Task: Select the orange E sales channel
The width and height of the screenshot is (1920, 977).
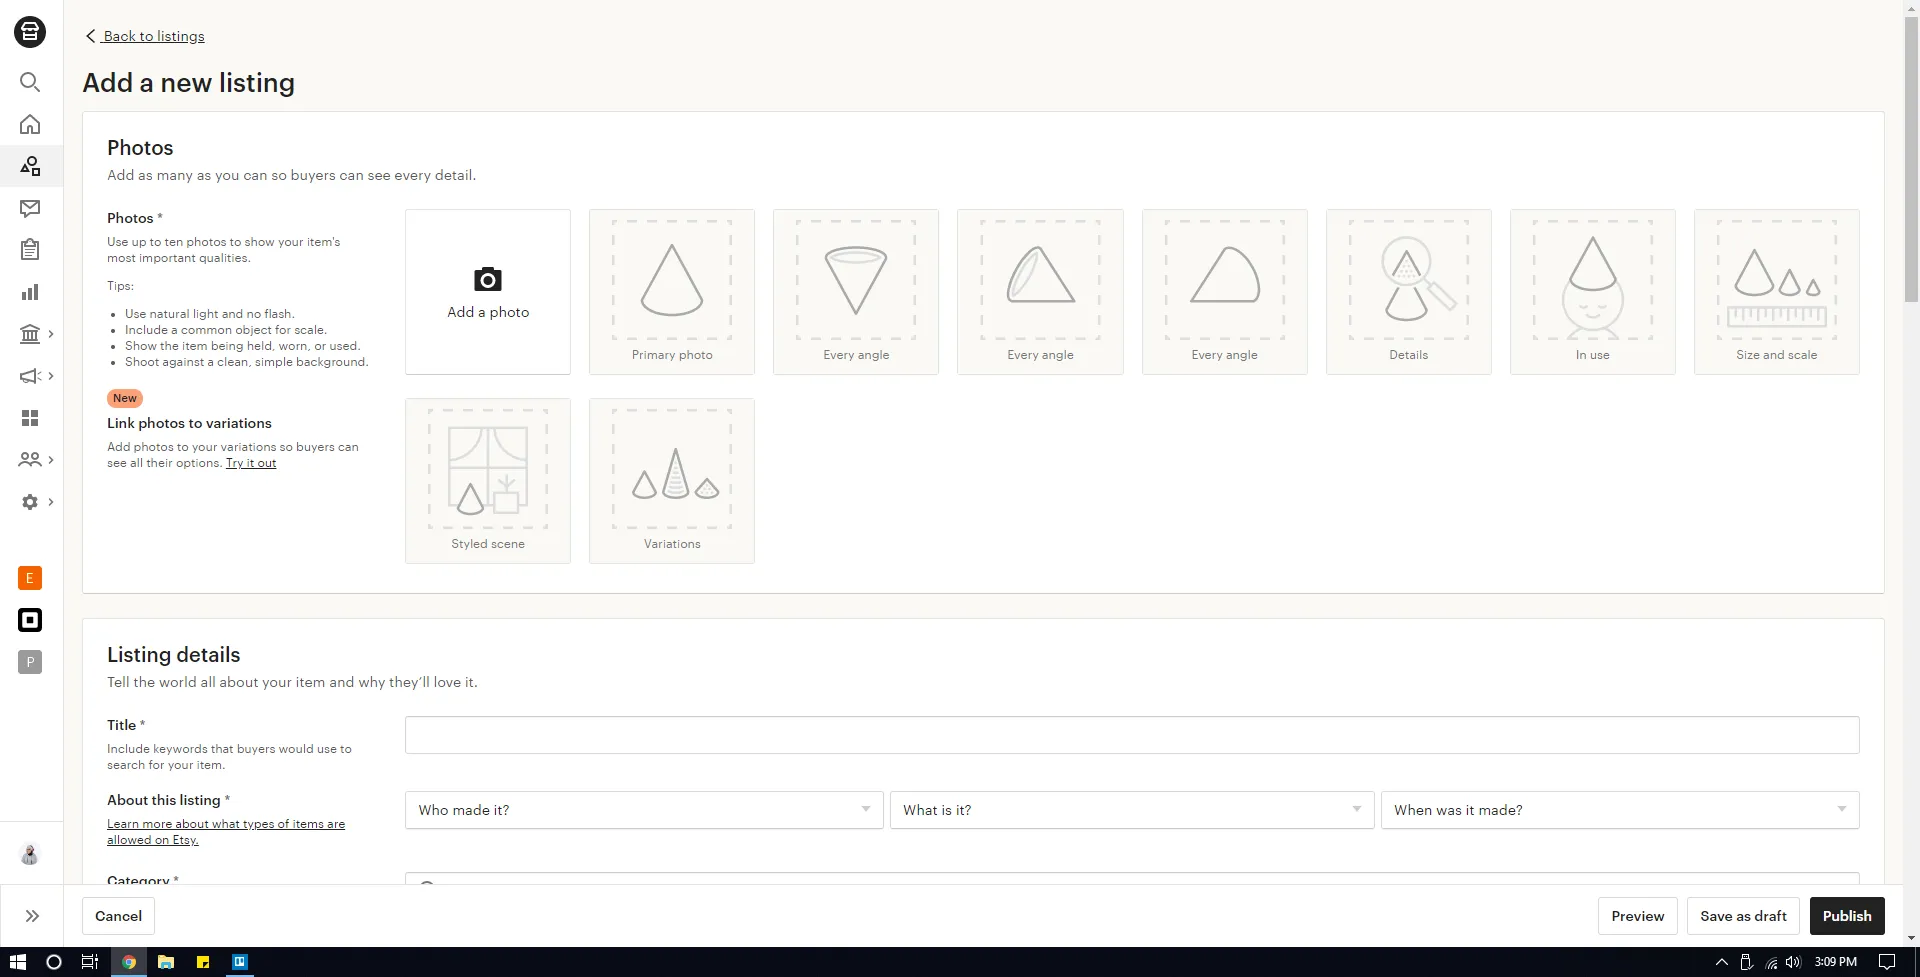Action: tap(30, 578)
